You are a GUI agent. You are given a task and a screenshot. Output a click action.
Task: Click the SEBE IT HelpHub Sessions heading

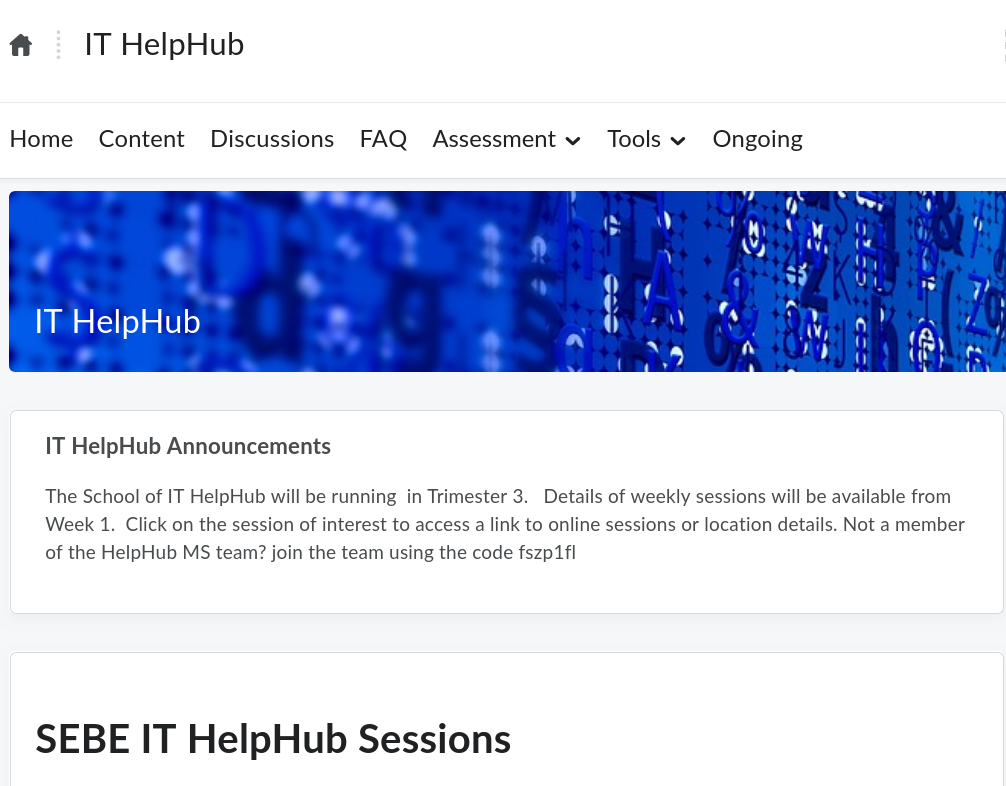[273, 740]
